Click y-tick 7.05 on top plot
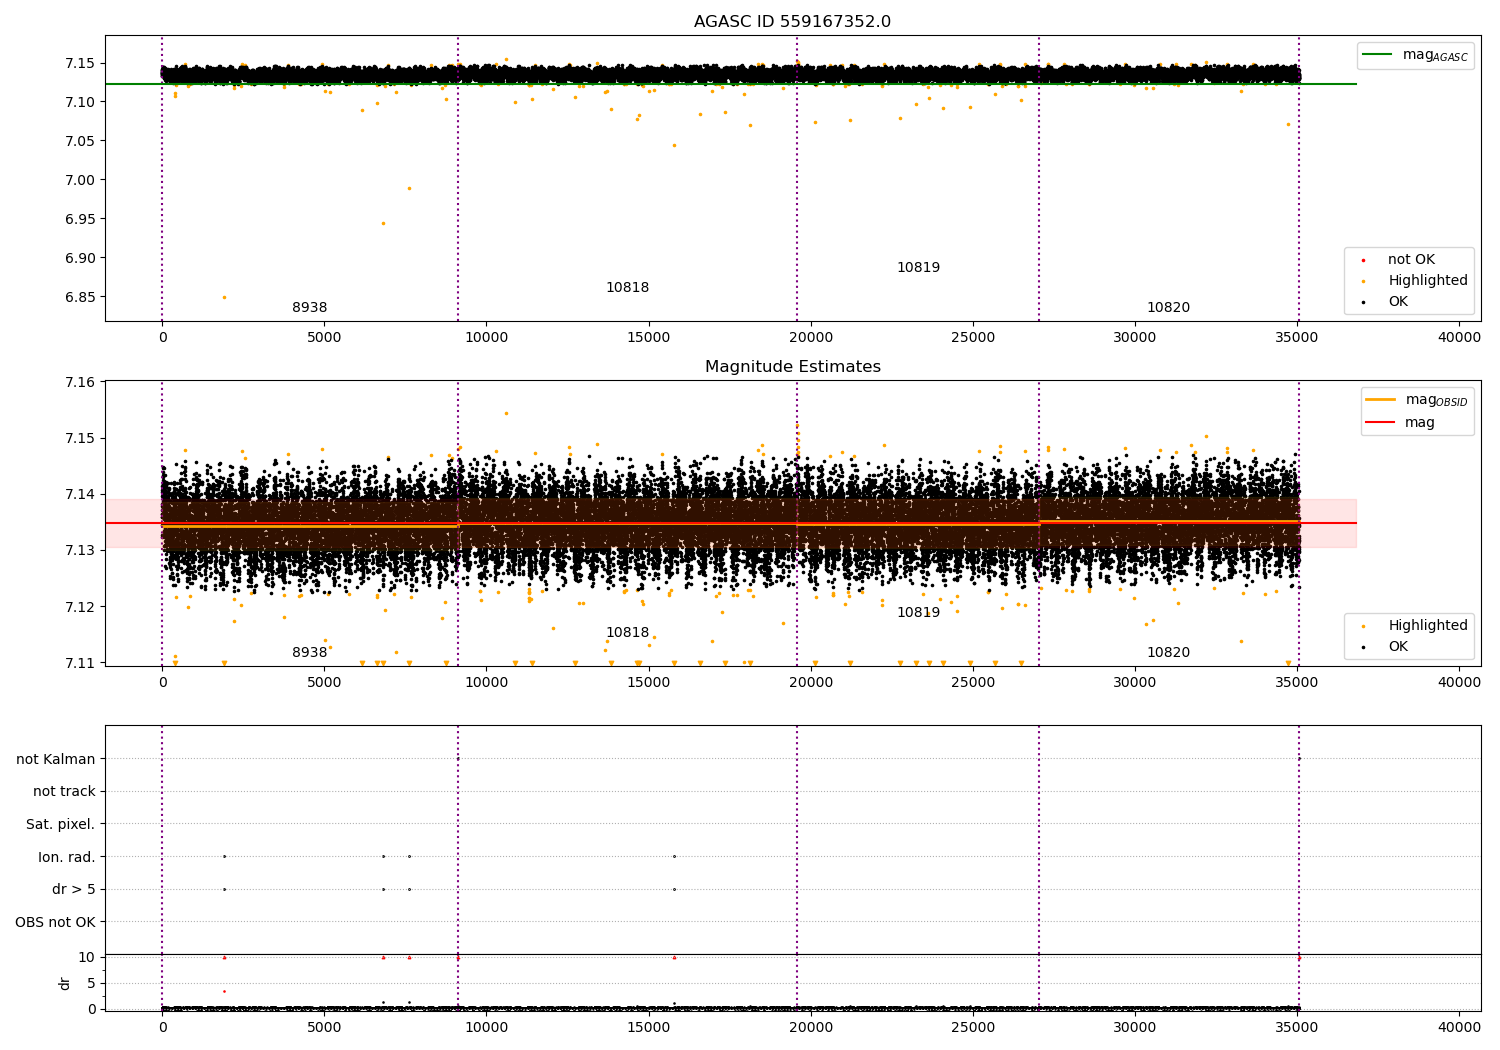 [x=78, y=142]
